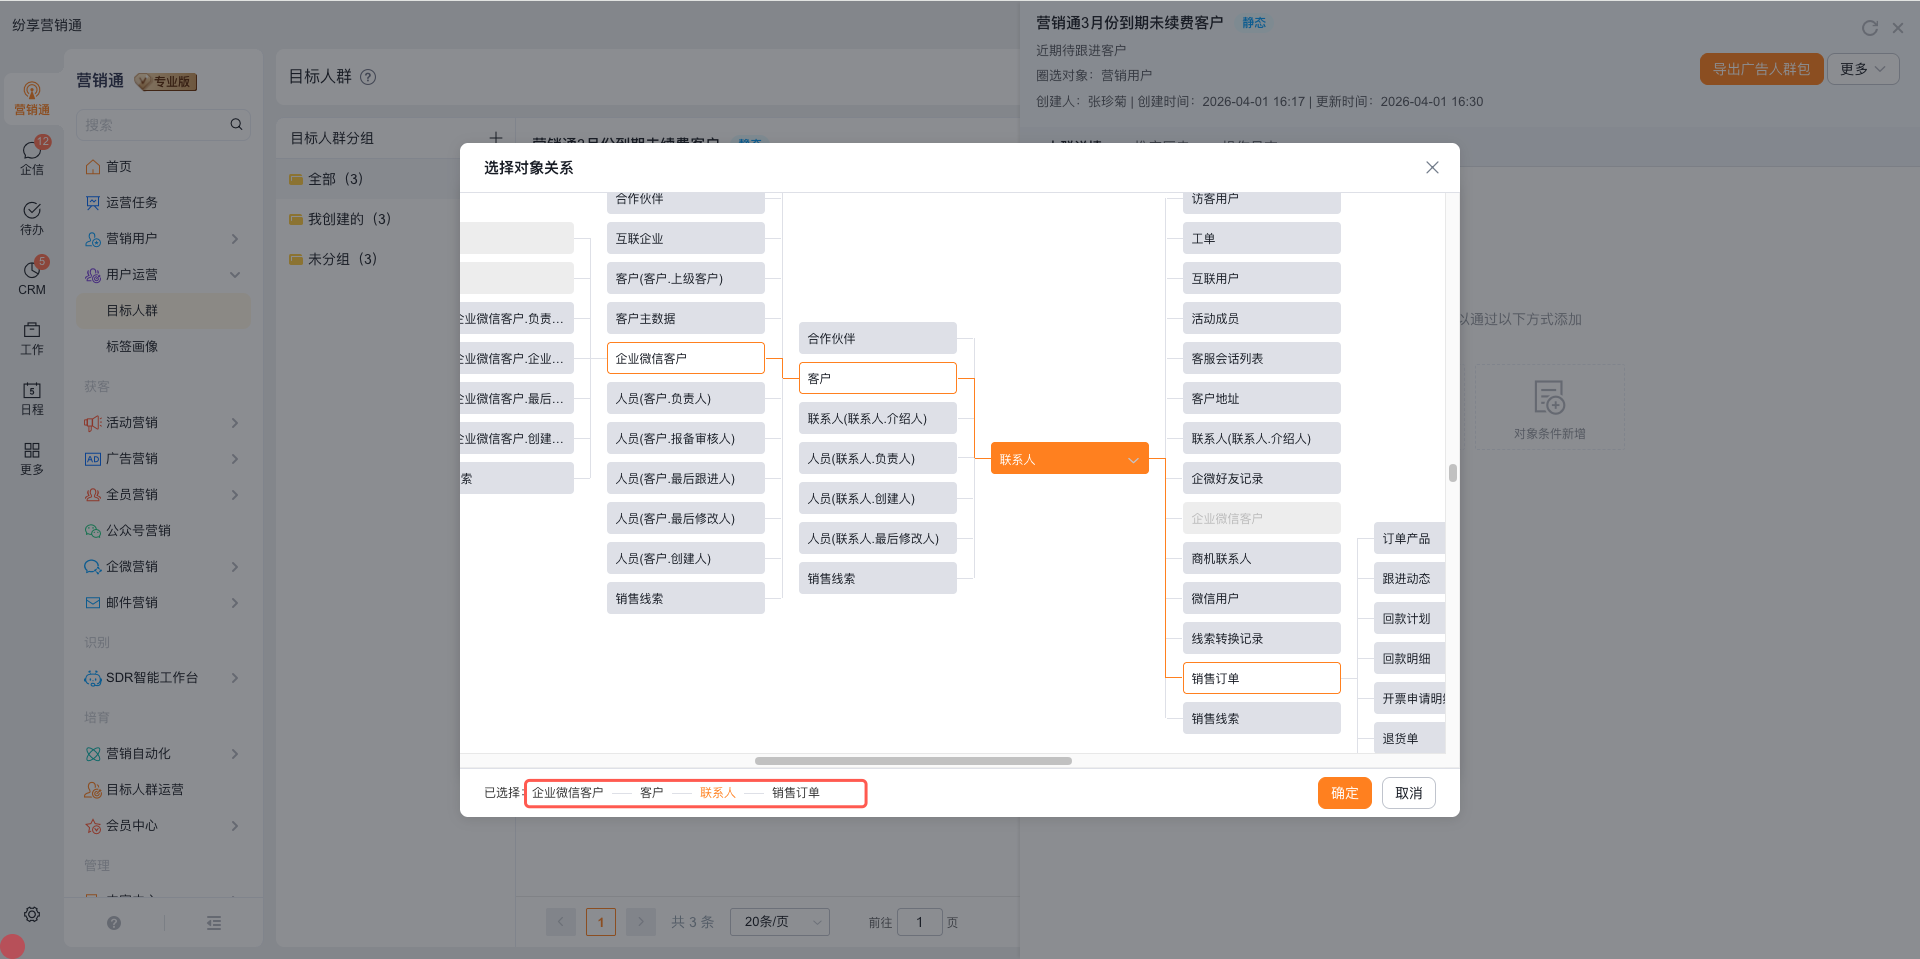The image size is (1920, 959).
Task: Open settings gear at bottom left
Action: point(32,914)
